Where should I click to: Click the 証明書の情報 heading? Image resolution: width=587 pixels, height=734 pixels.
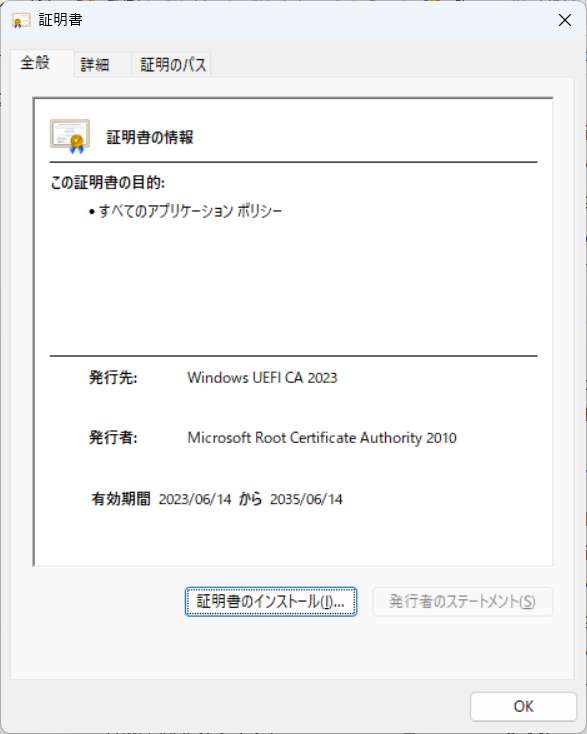pos(150,137)
